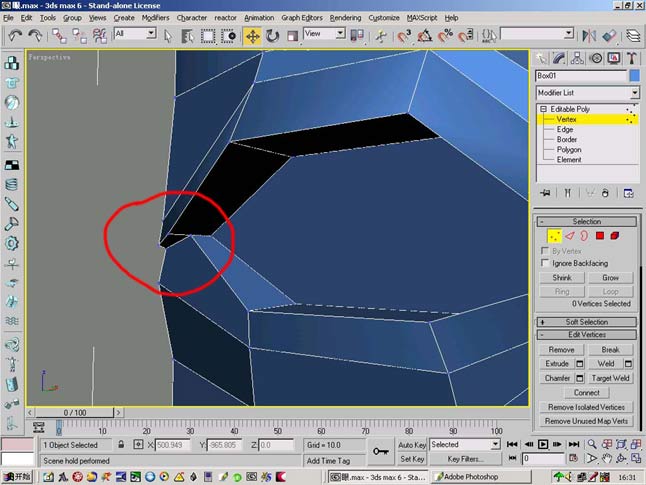Click the Remove vertices button
The height and width of the screenshot is (485, 646).
click(561, 349)
